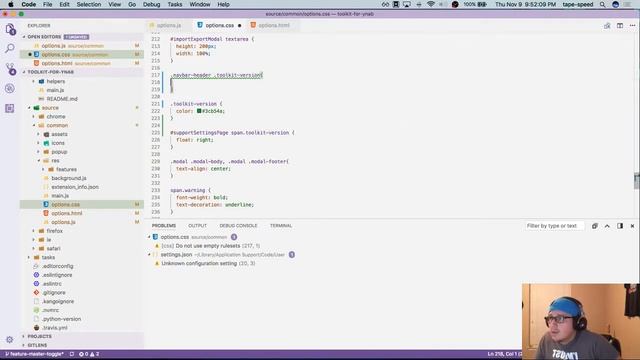The width and height of the screenshot is (640, 360).
Task: Expand the tasks folder
Action: (x=48, y=258)
